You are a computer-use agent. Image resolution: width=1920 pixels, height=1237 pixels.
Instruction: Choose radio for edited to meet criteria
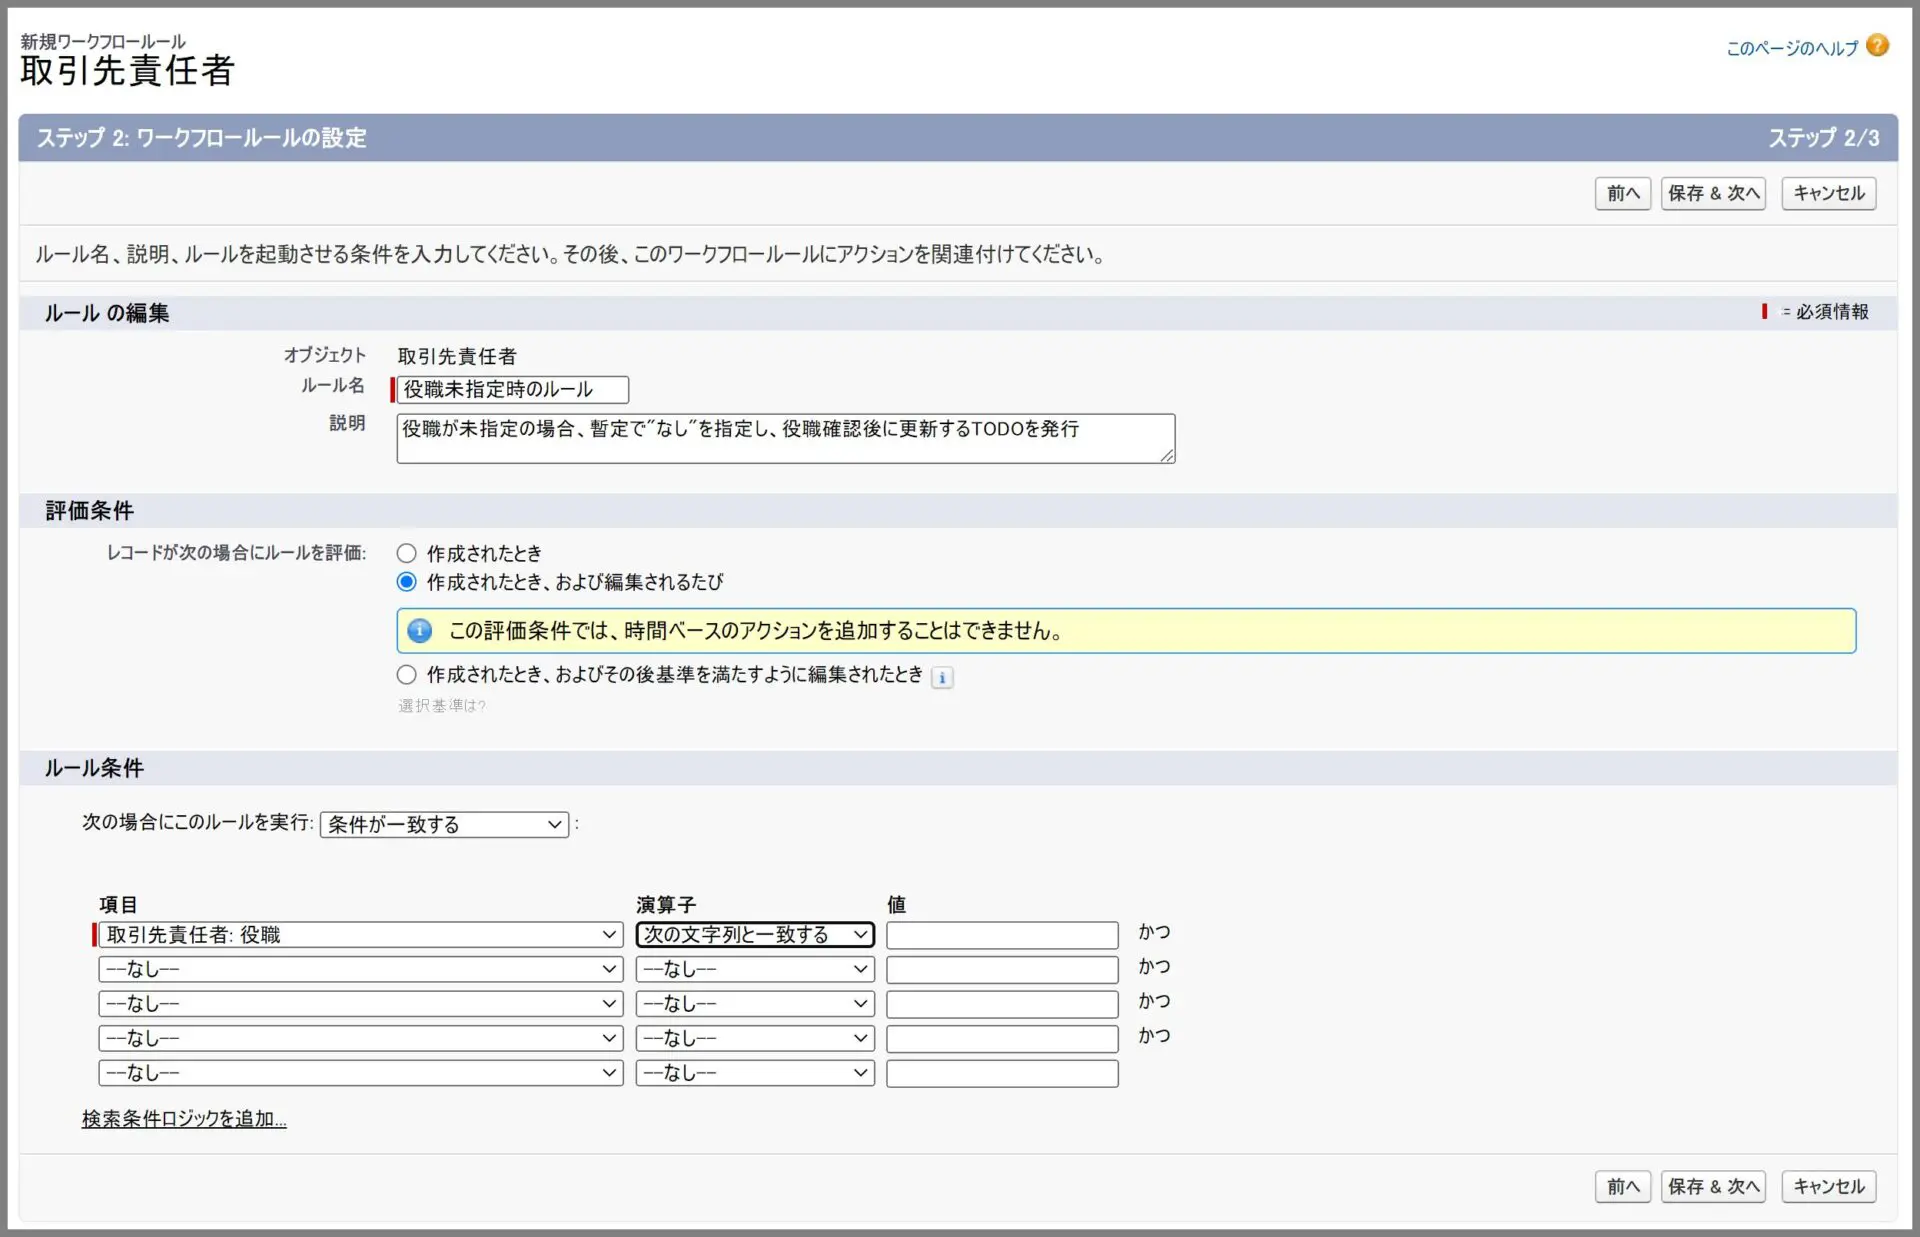[406, 675]
